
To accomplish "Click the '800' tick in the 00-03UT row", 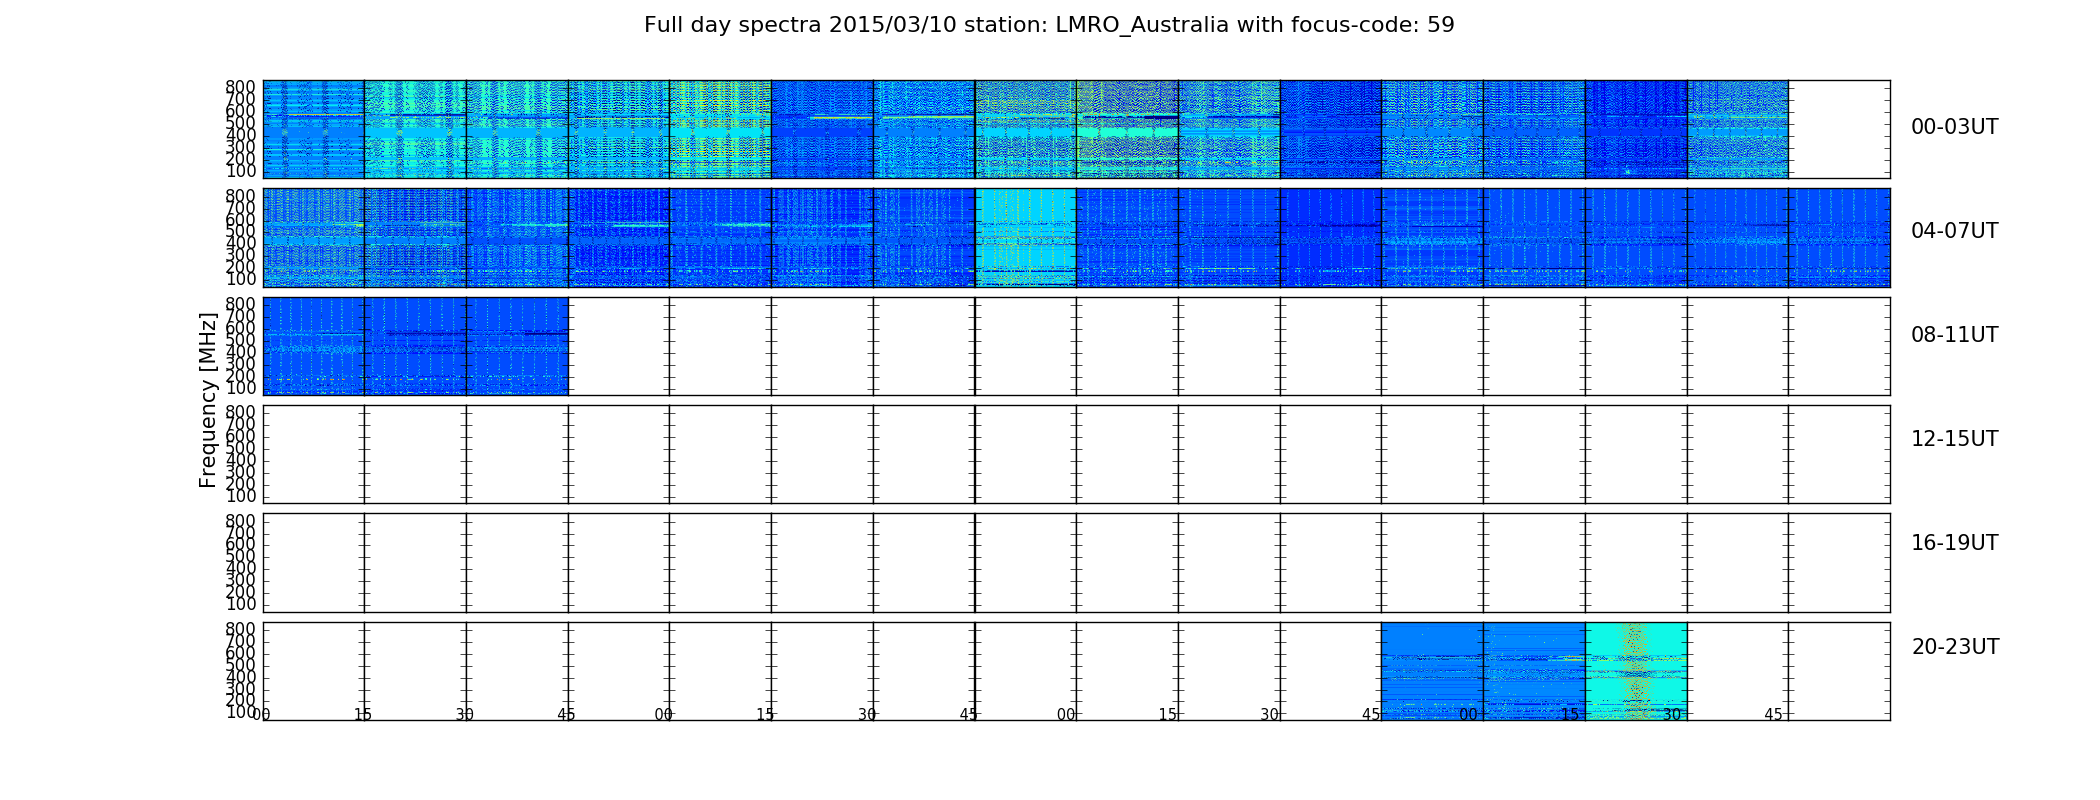I will [x=240, y=86].
